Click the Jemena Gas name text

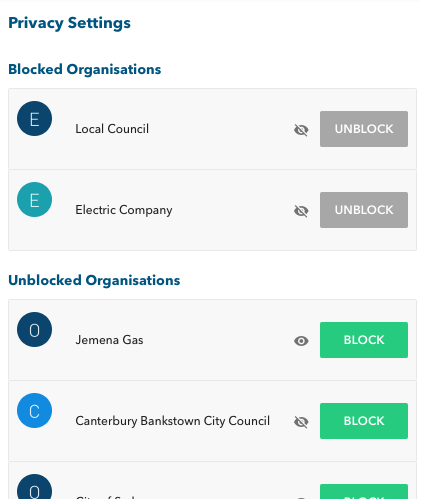(x=109, y=340)
